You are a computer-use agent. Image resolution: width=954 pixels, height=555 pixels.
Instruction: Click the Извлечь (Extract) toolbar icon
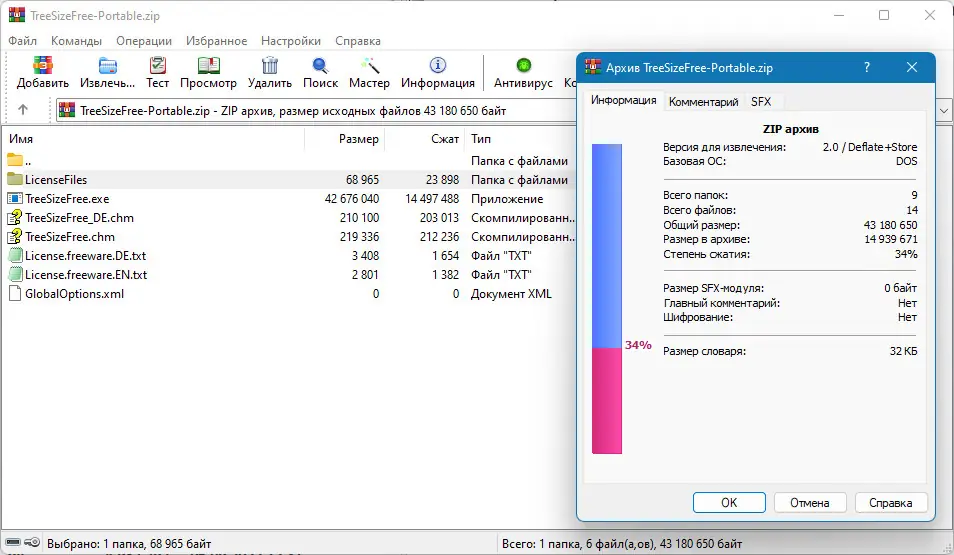pyautogui.click(x=108, y=65)
